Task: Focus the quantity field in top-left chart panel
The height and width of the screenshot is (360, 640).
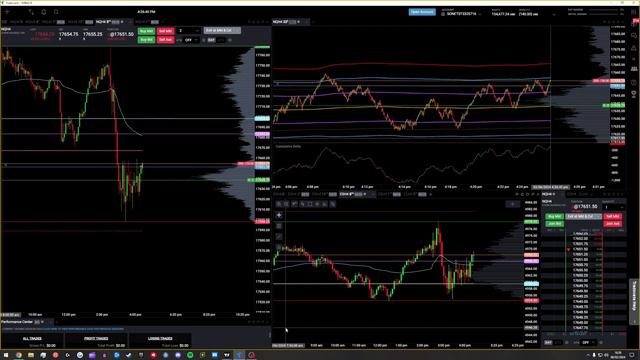Action: [189, 31]
